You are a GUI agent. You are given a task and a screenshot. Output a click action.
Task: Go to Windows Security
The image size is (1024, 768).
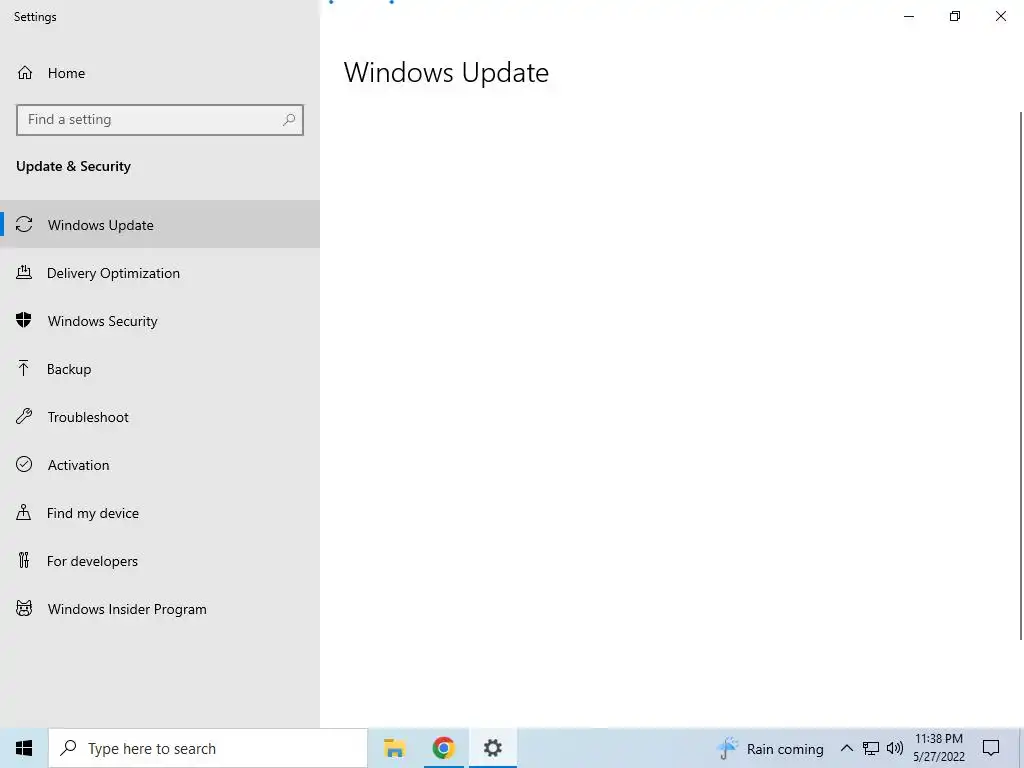pos(160,321)
